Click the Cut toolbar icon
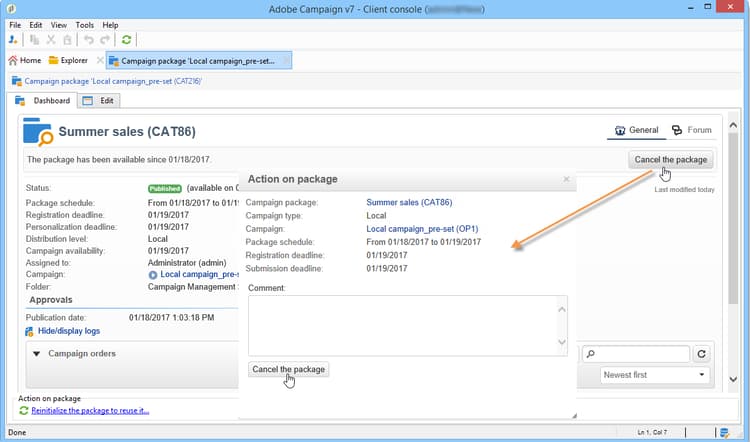 point(51,40)
